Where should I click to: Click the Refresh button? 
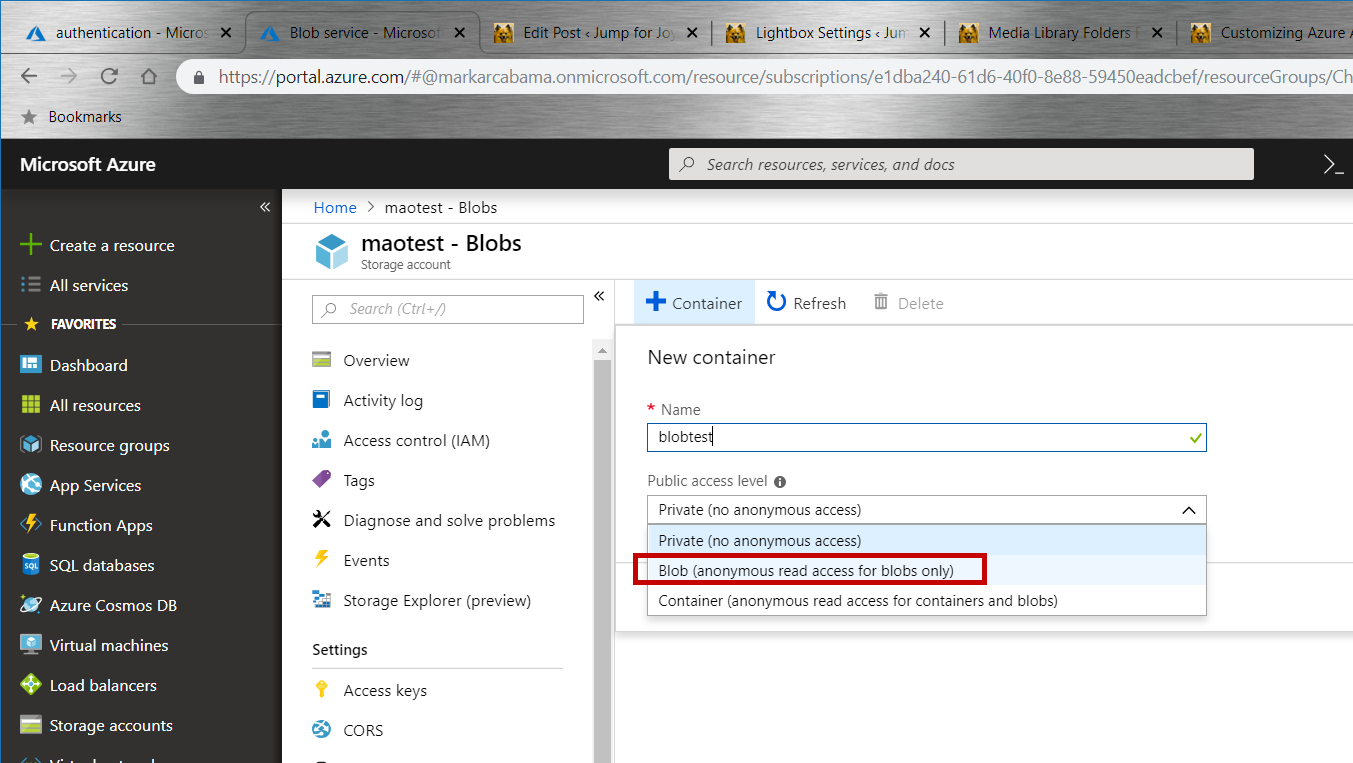[x=806, y=302]
